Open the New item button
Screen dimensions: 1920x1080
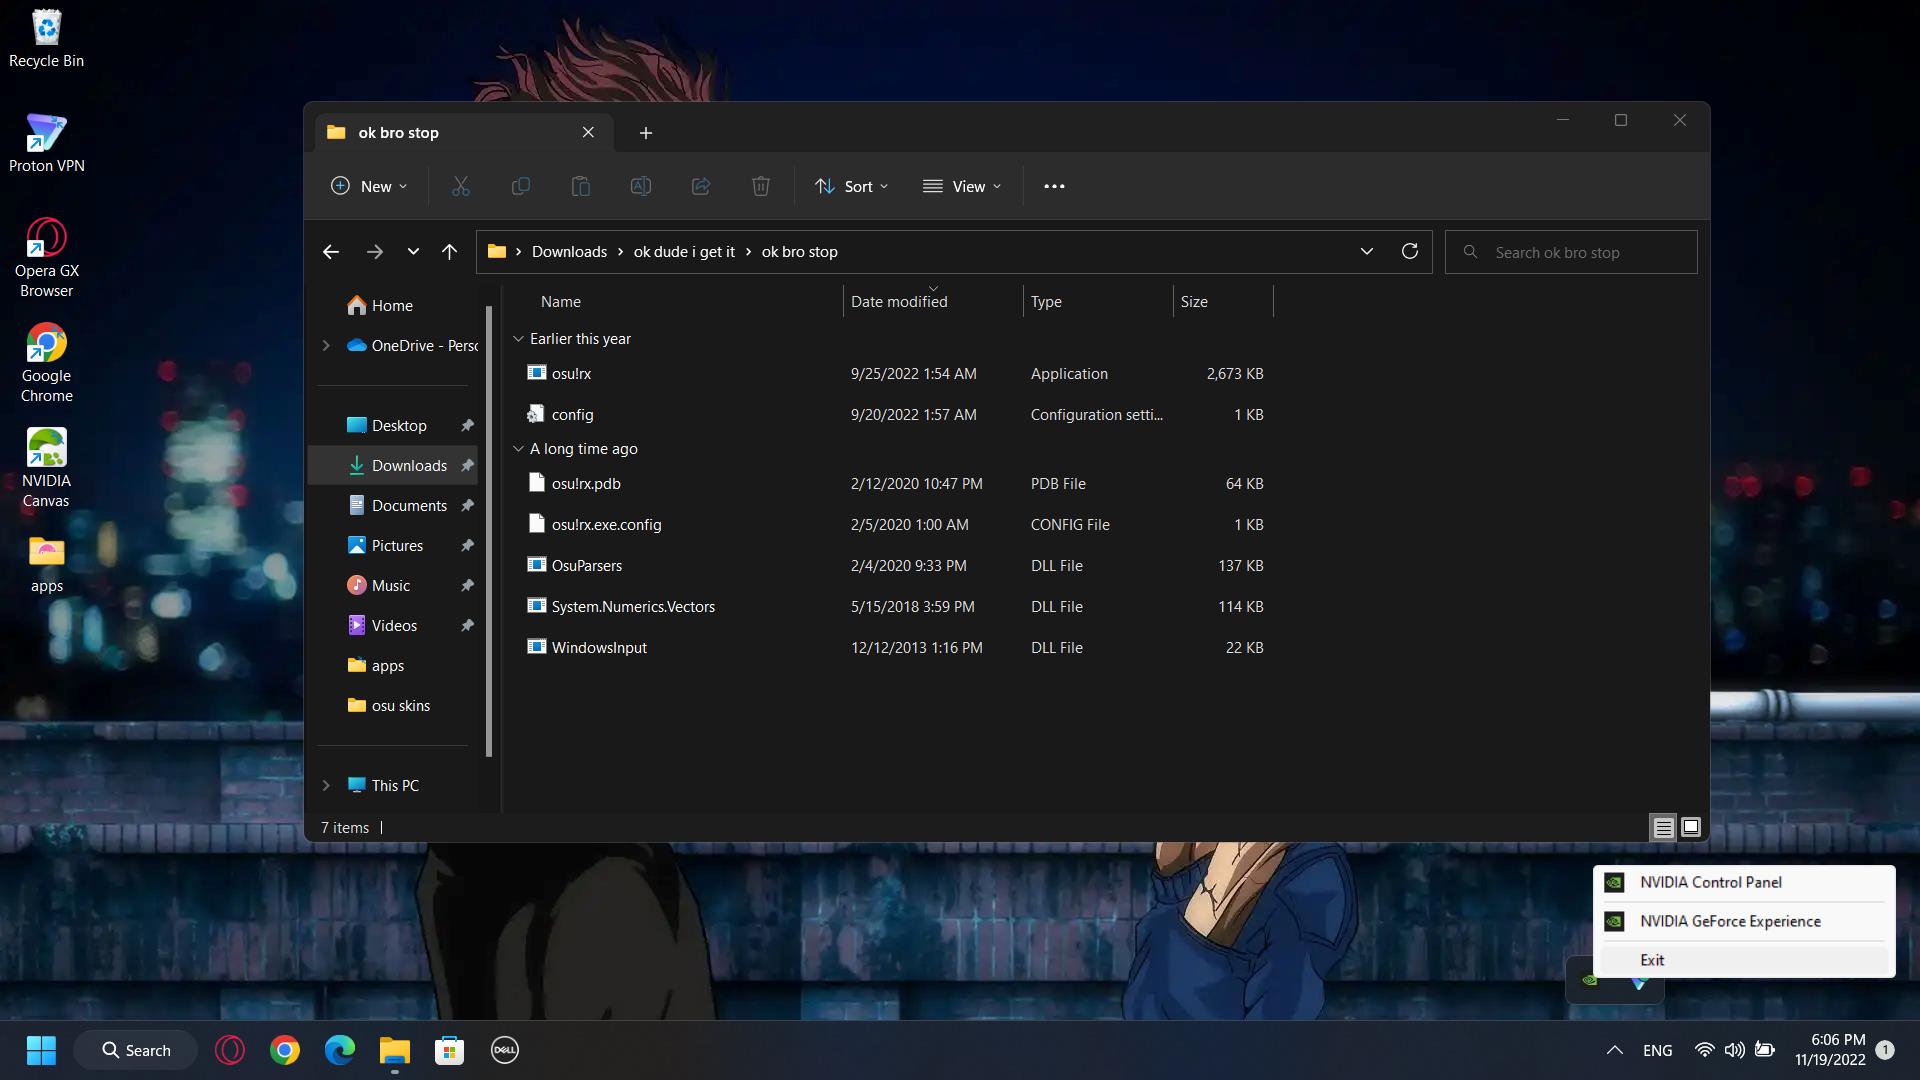point(368,186)
